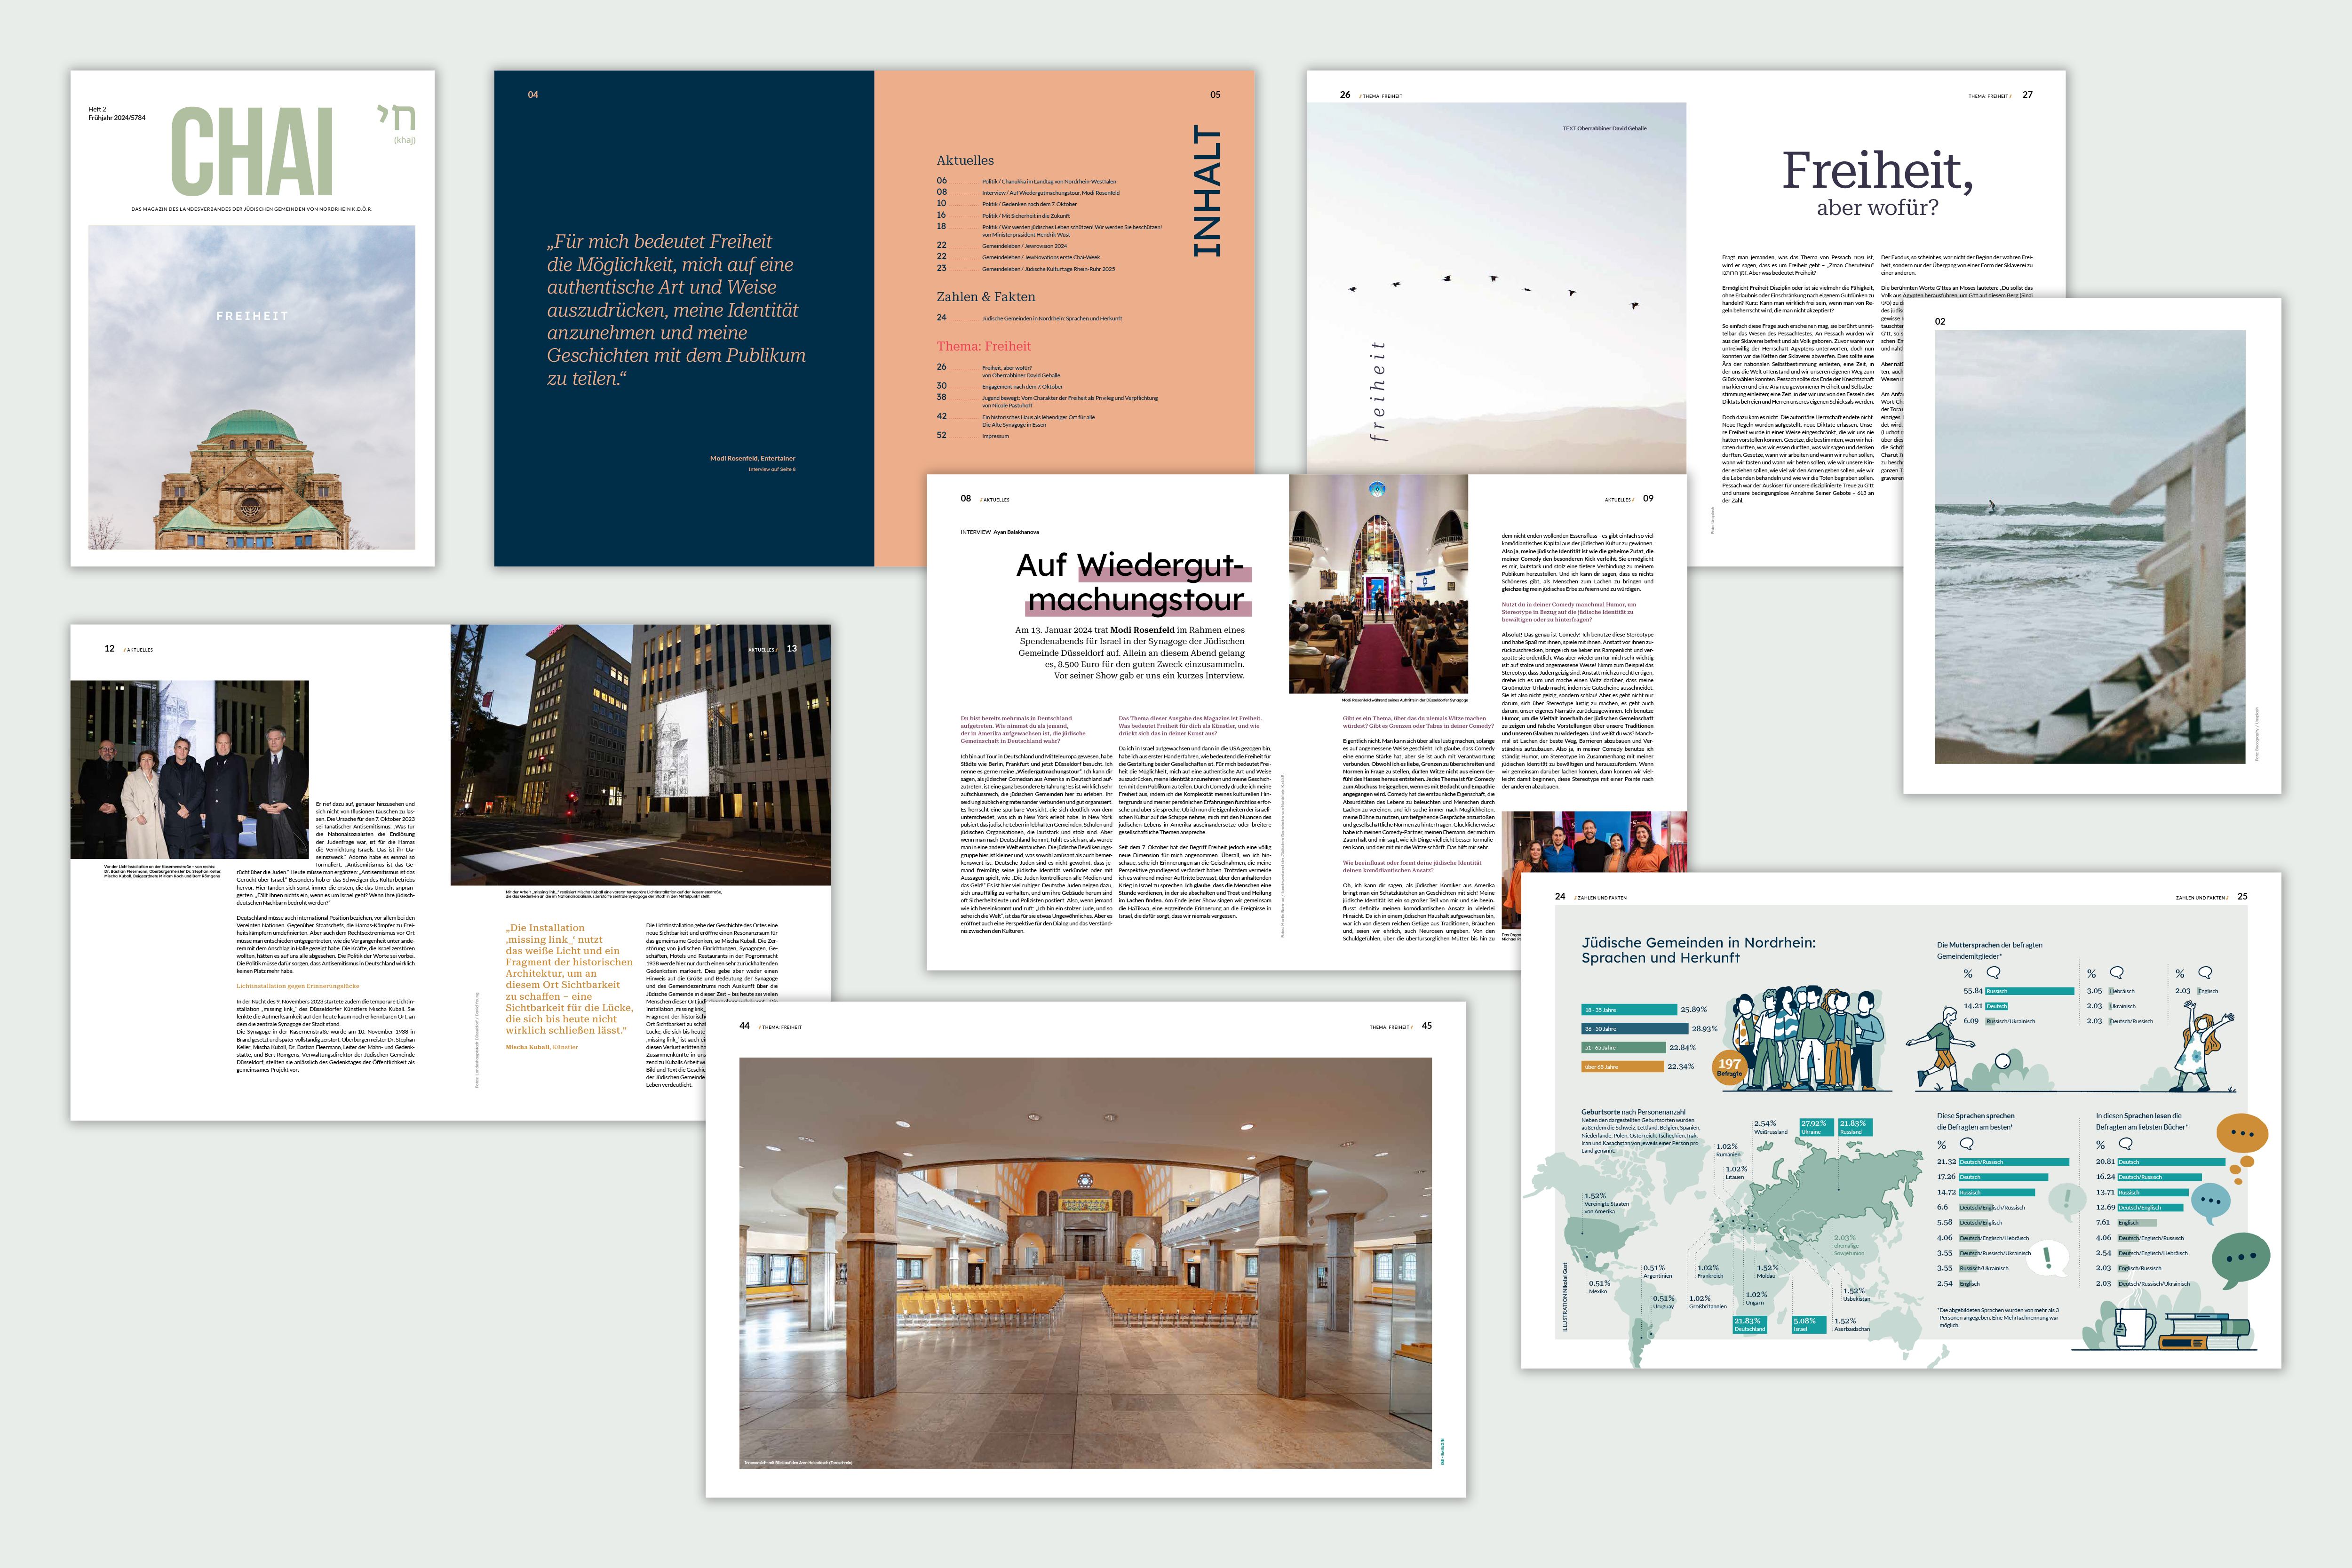This screenshot has height=1568, width=2352.
Task: Click the tea mug illustration
Action: [x=2132, y=1328]
